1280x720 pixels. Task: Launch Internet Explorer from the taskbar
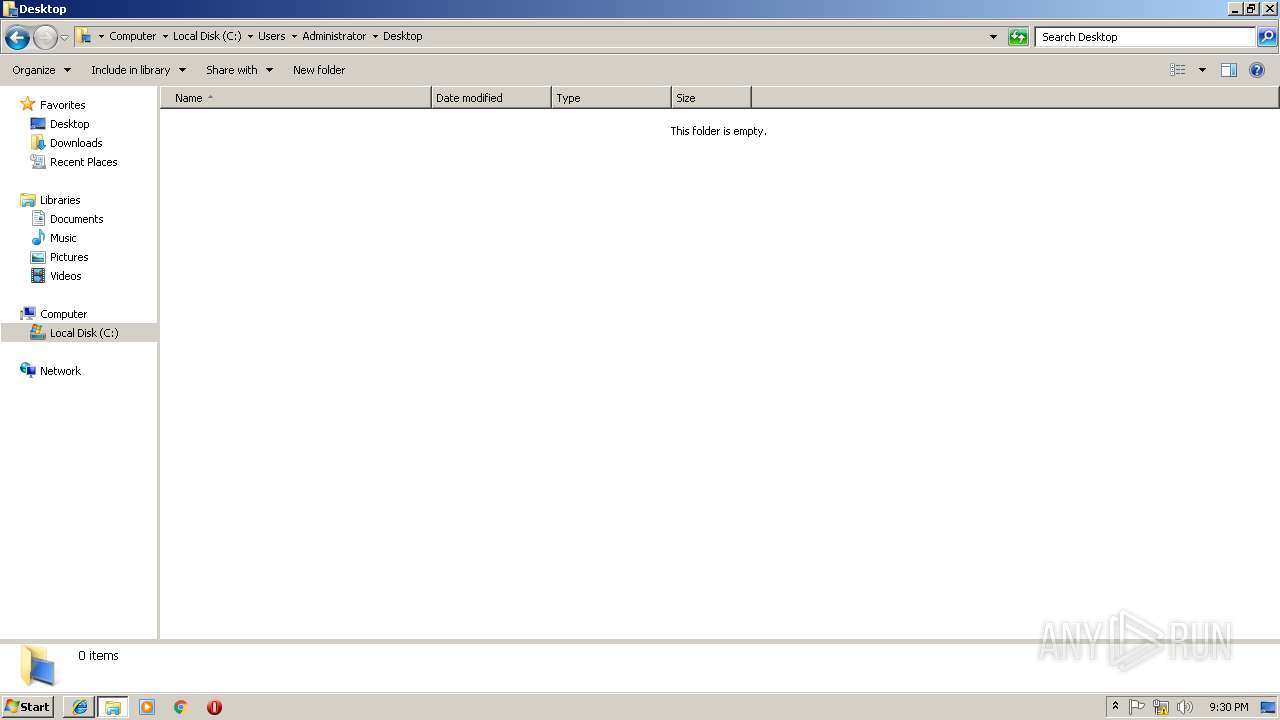[80, 707]
